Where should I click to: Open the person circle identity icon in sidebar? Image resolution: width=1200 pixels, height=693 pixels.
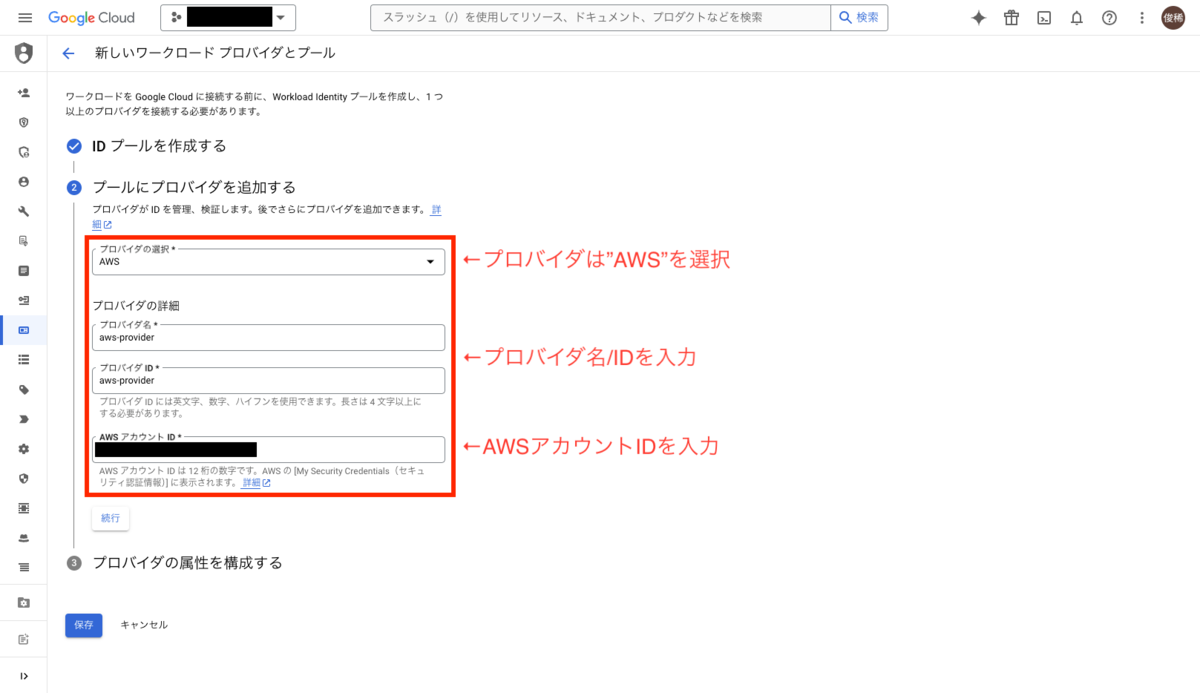(24, 182)
